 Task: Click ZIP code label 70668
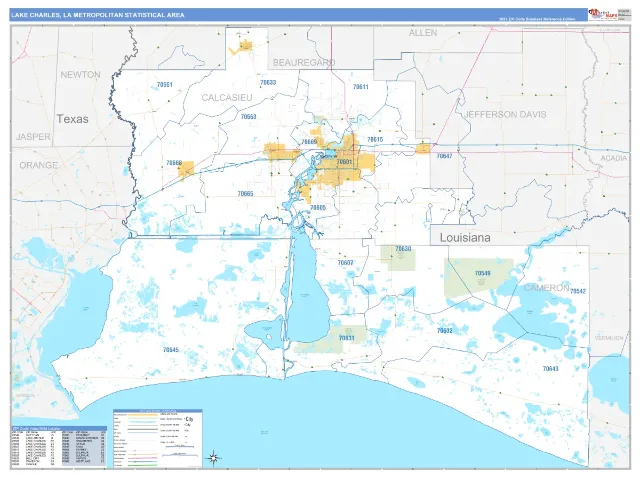(x=174, y=163)
